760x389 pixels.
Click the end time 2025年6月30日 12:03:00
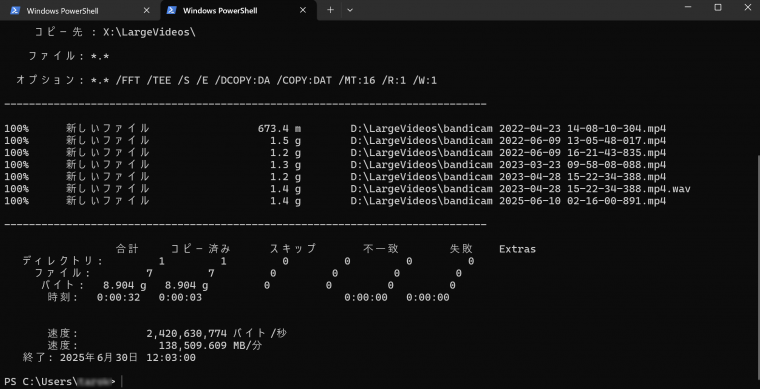point(128,358)
